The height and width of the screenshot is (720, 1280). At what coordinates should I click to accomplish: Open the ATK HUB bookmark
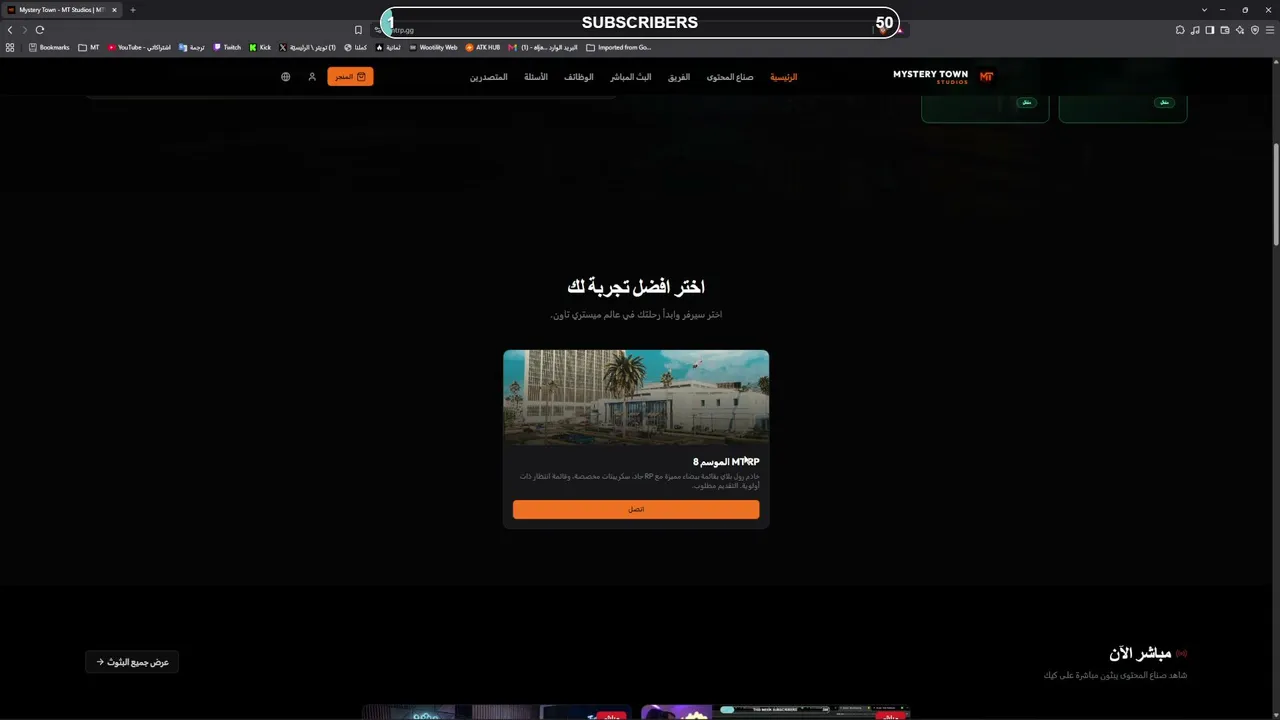pos(483,47)
